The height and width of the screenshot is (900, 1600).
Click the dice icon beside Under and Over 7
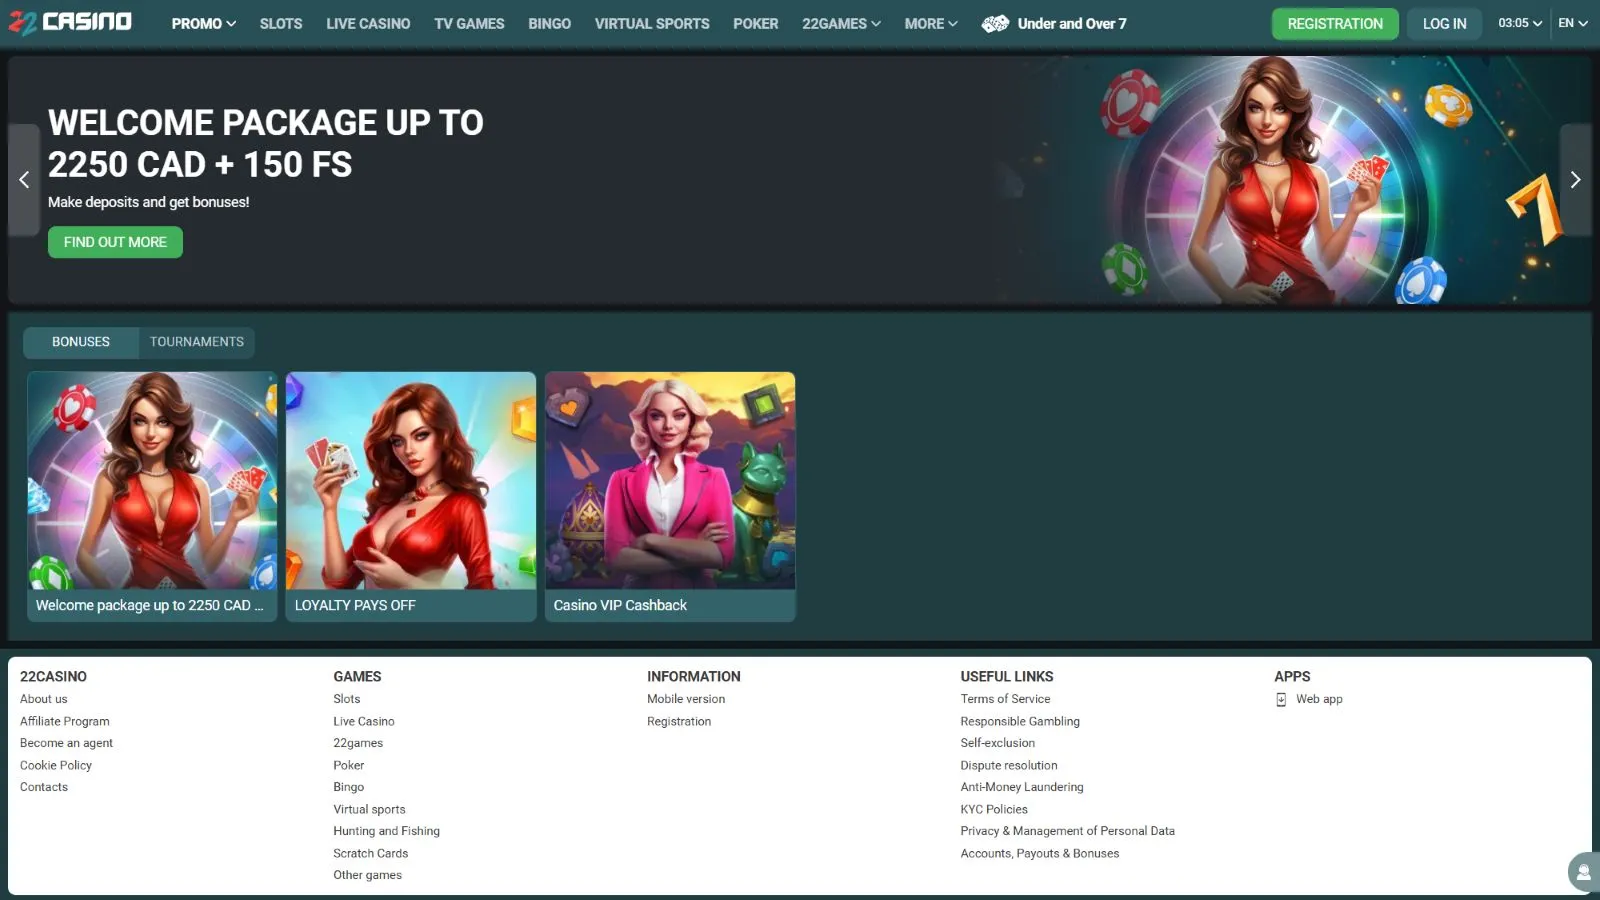coord(995,24)
